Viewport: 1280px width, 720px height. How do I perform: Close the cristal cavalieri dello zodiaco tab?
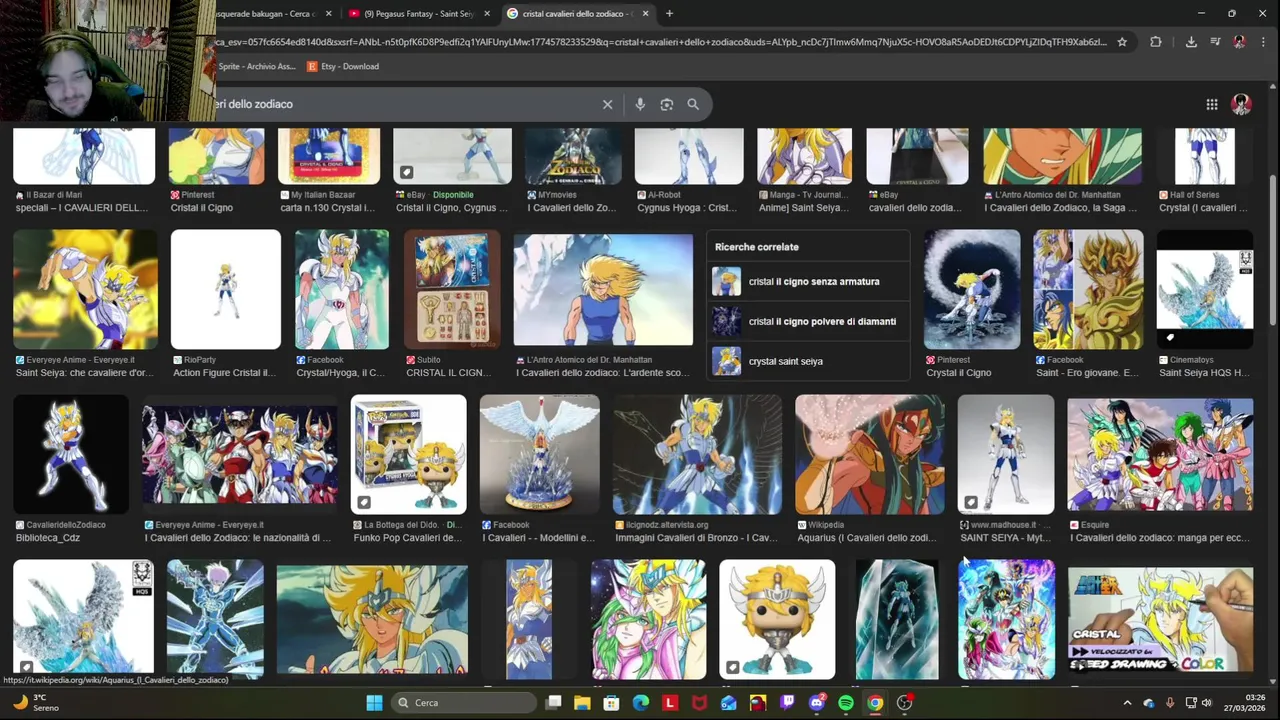(645, 13)
